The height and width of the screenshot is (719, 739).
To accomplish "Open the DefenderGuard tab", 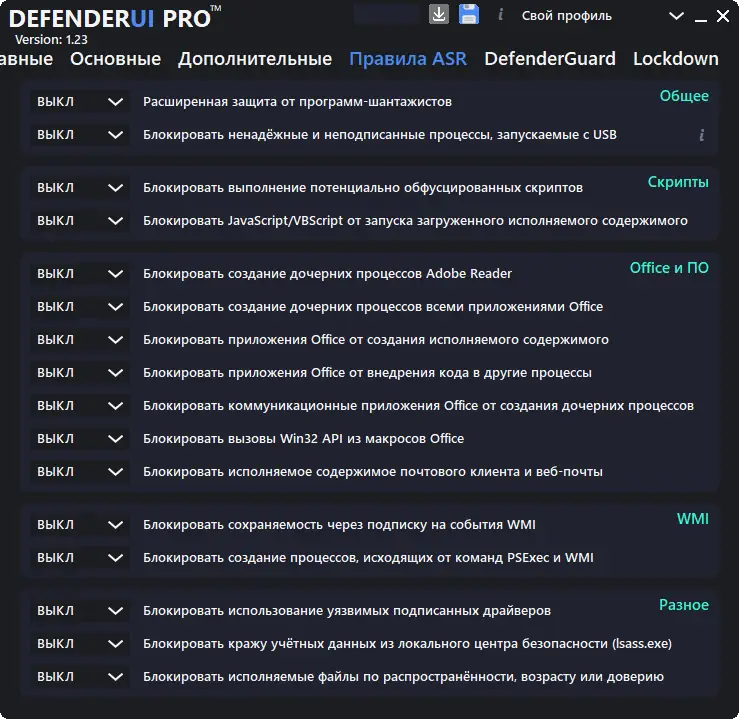I will pyautogui.click(x=550, y=59).
